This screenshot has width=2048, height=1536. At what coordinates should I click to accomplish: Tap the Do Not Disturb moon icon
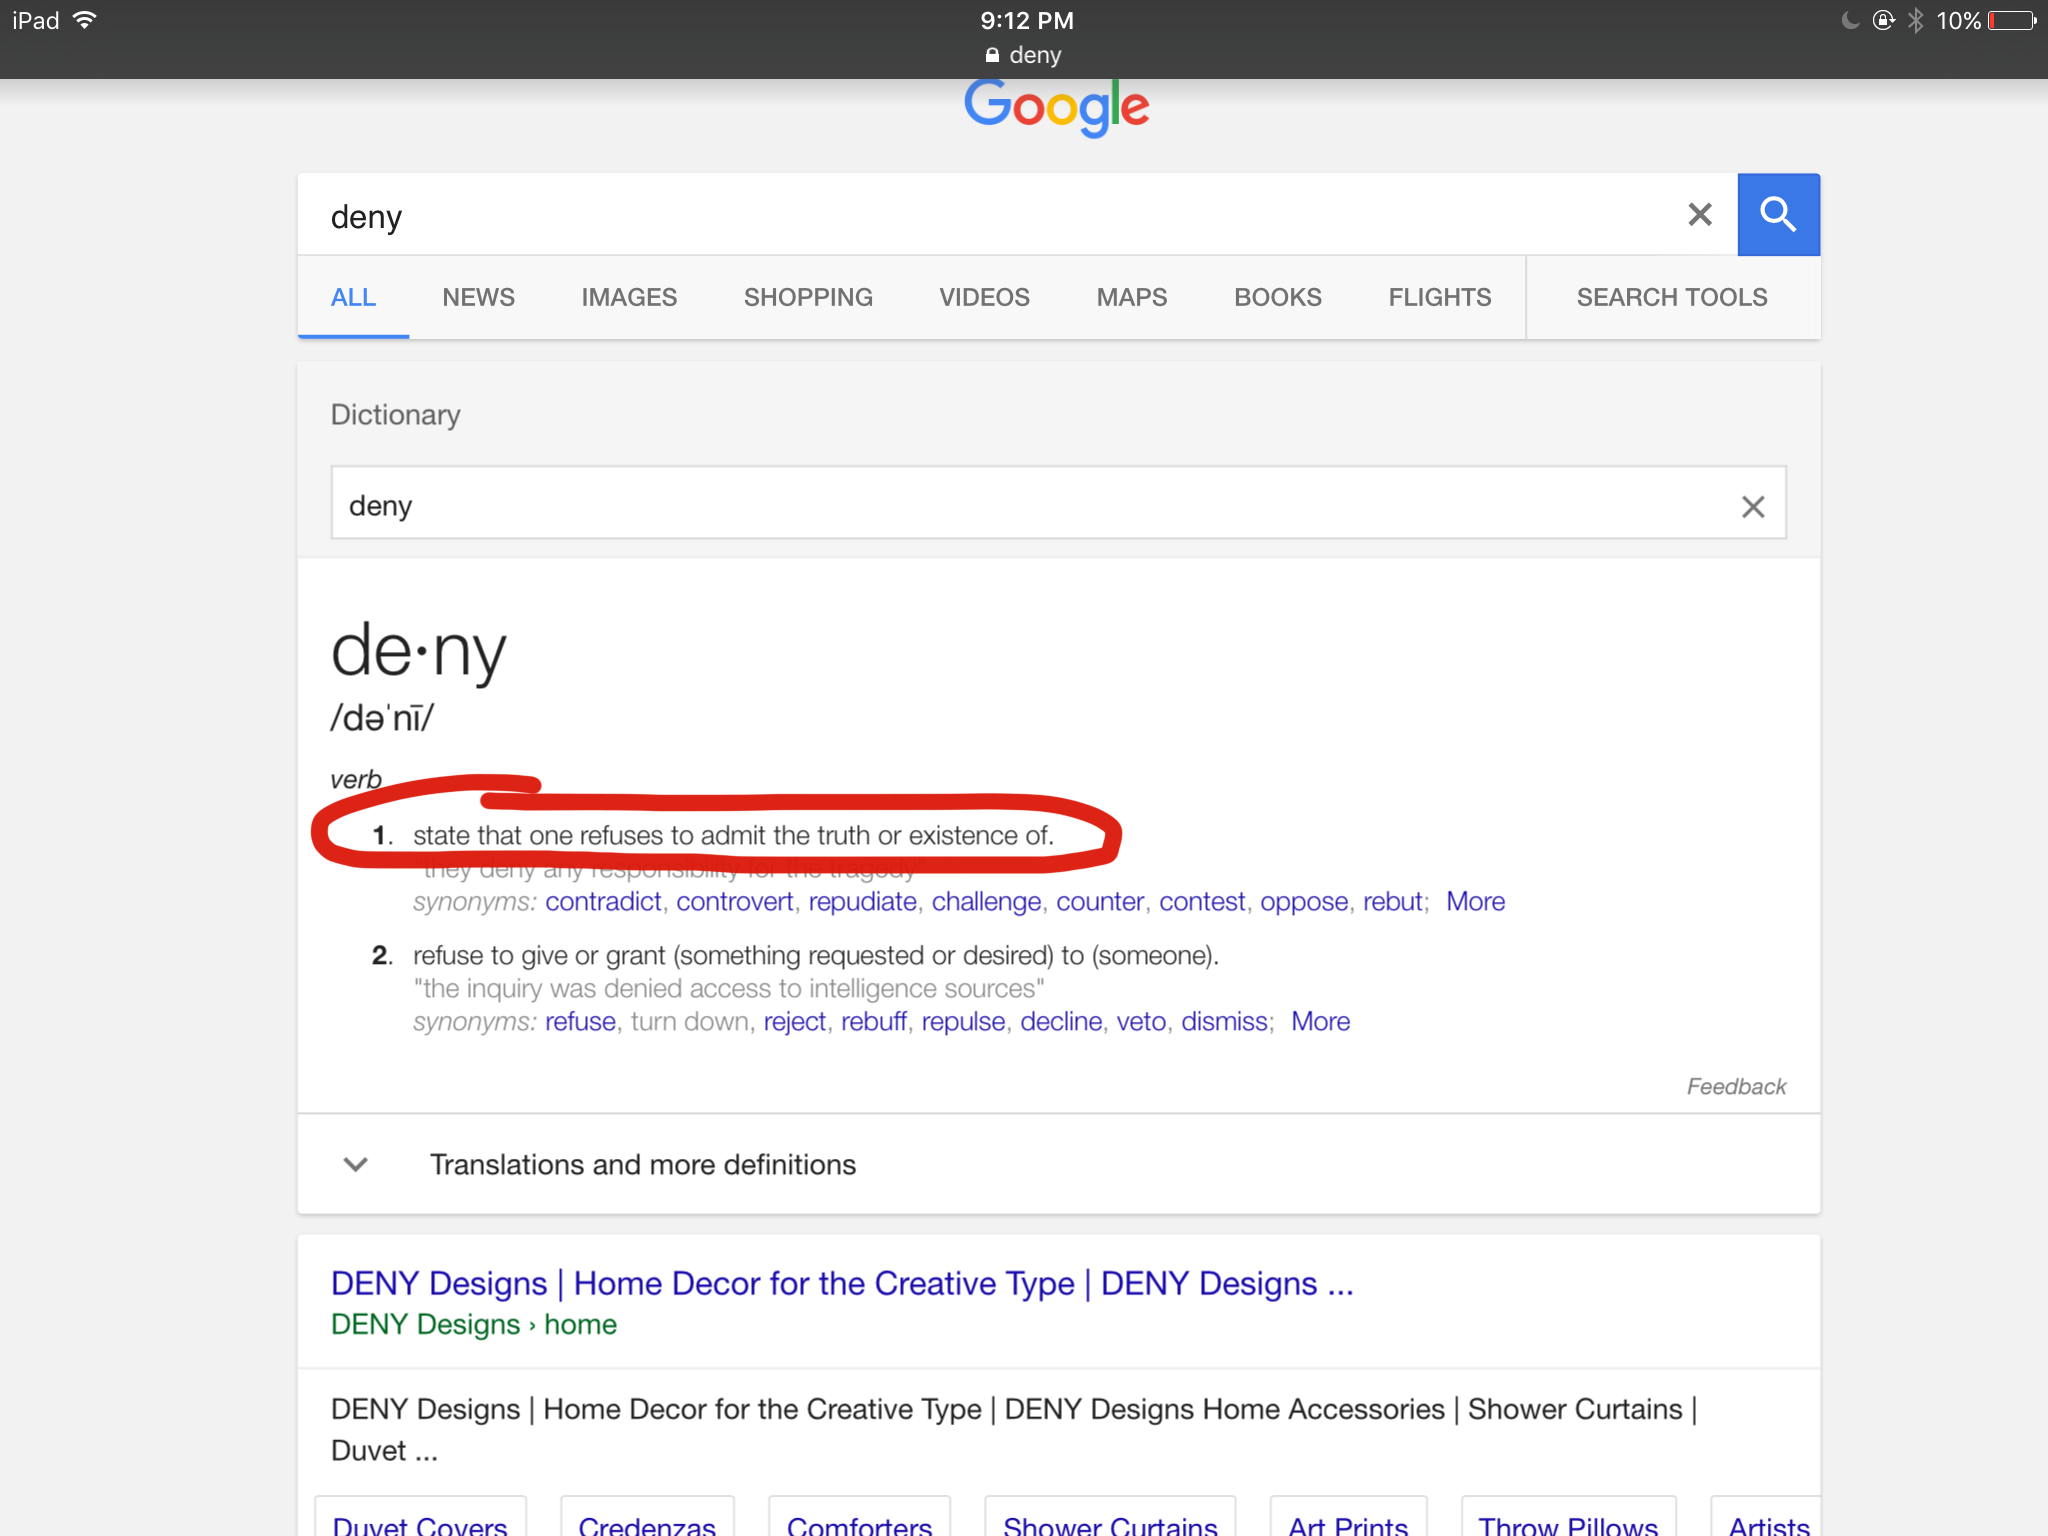click(x=1850, y=21)
